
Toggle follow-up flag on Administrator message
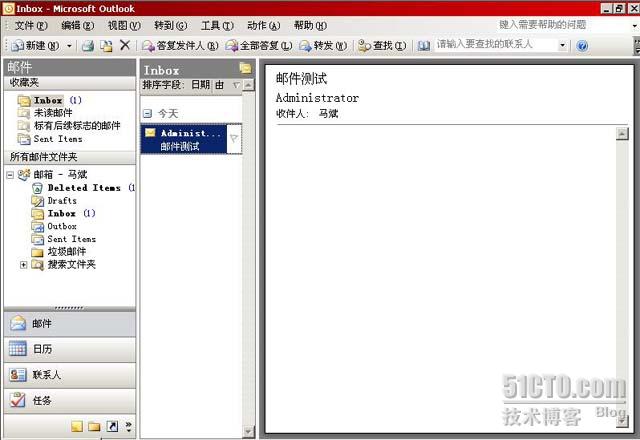click(x=234, y=139)
